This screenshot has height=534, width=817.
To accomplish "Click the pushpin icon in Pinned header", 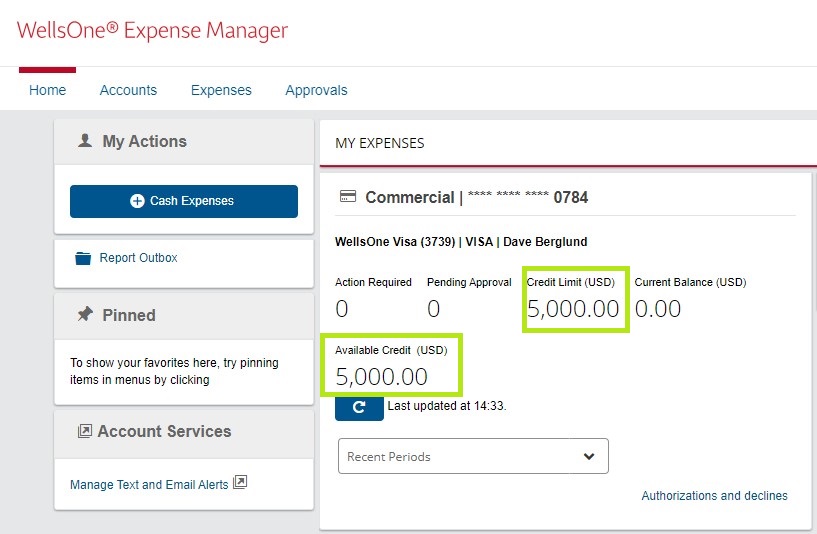I will tap(85, 315).
